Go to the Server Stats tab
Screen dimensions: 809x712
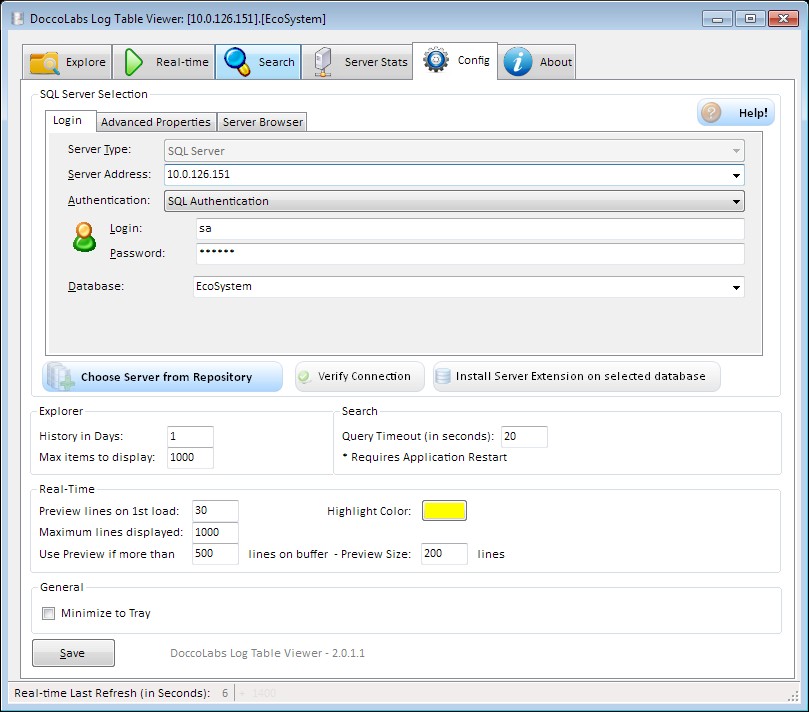click(x=357, y=62)
